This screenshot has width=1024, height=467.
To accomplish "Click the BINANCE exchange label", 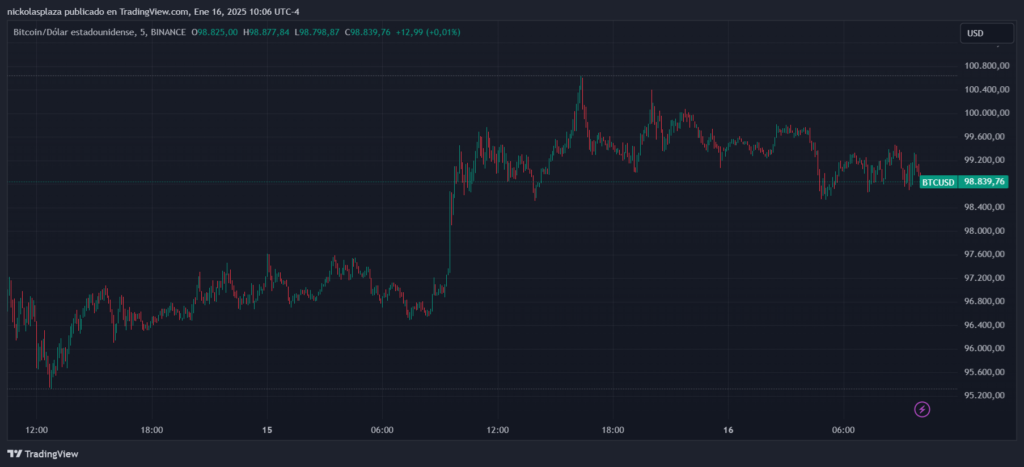I will click(x=168, y=33).
